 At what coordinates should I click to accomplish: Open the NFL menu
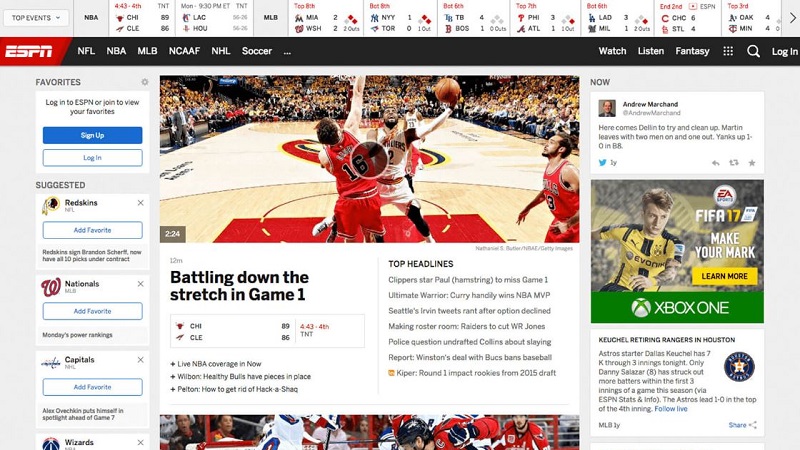tap(86, 51)
